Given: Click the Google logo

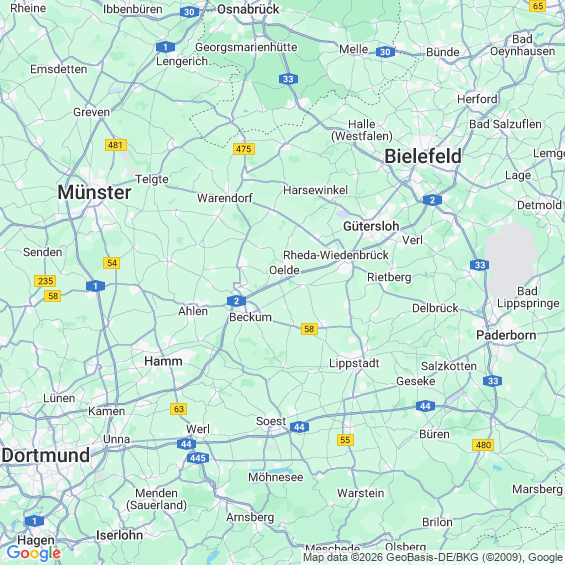Looking at the screenshot, I should pyautogui.click(x=34, y=553).
